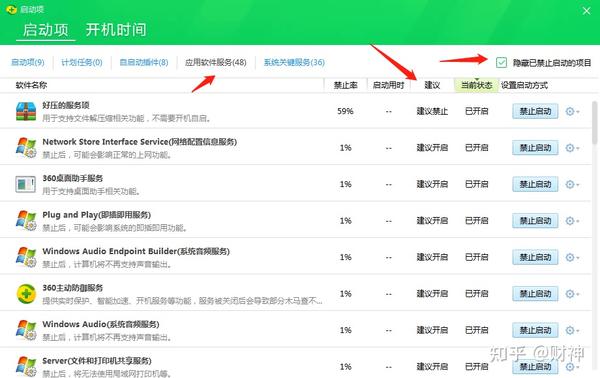Viewport: 600px width, 378px height.
Task: Sort by 启动用时 column header
Action: (x=388, y=85)
